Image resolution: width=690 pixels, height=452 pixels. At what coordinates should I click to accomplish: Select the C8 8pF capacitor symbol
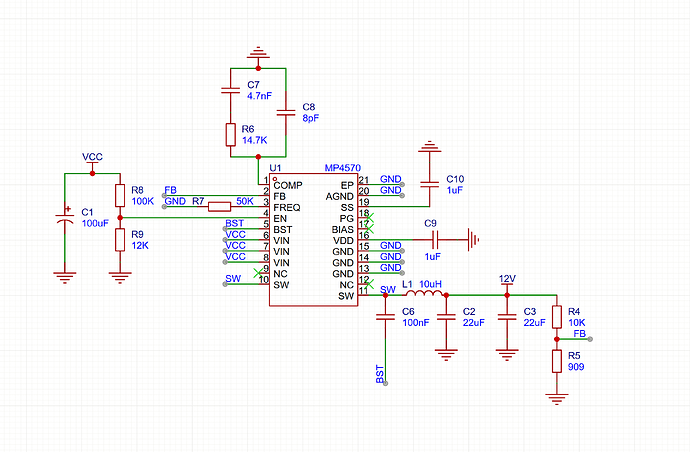(x=286, y=109)
